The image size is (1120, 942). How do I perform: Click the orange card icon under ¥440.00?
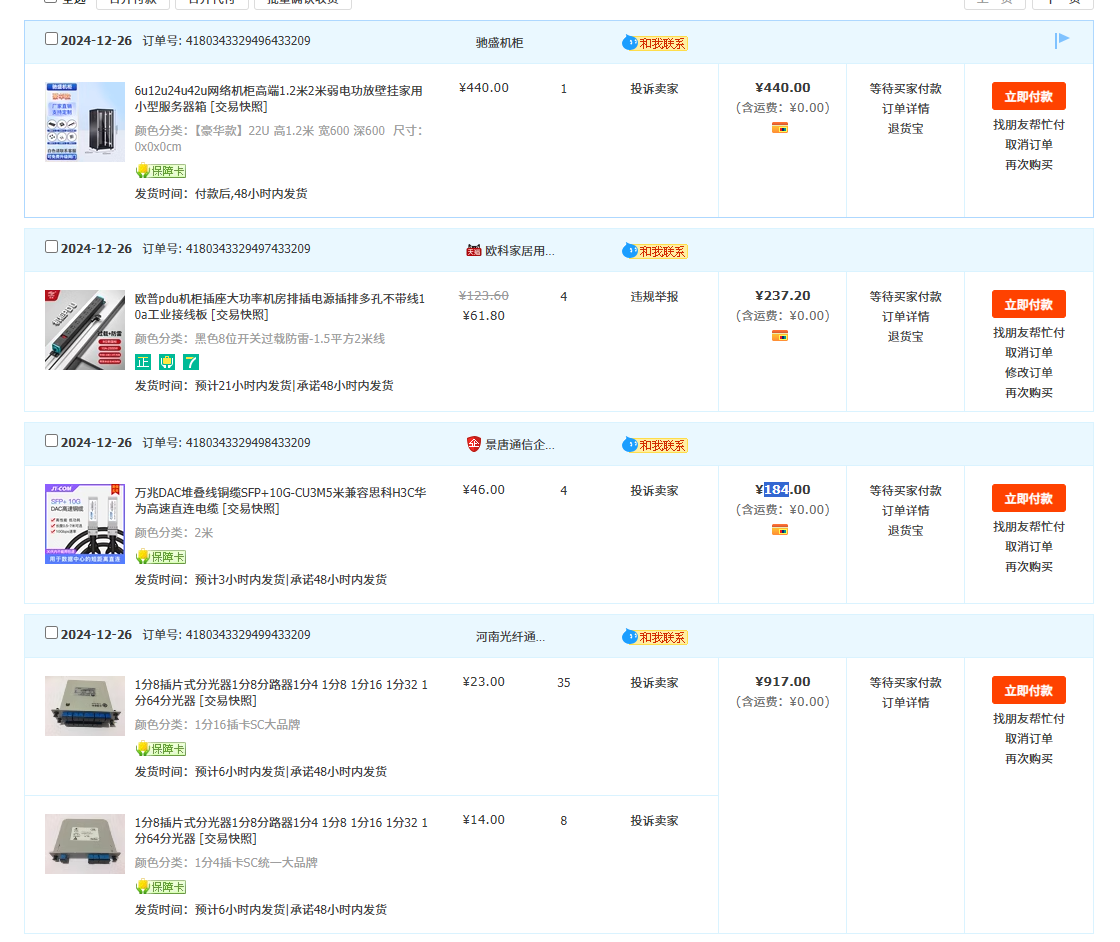780,128
